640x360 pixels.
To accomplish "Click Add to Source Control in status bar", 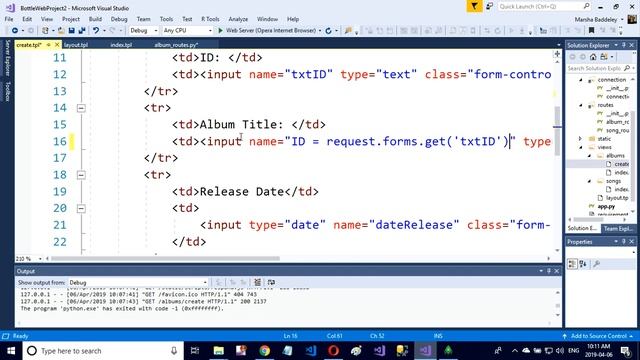I will [598, 336].
